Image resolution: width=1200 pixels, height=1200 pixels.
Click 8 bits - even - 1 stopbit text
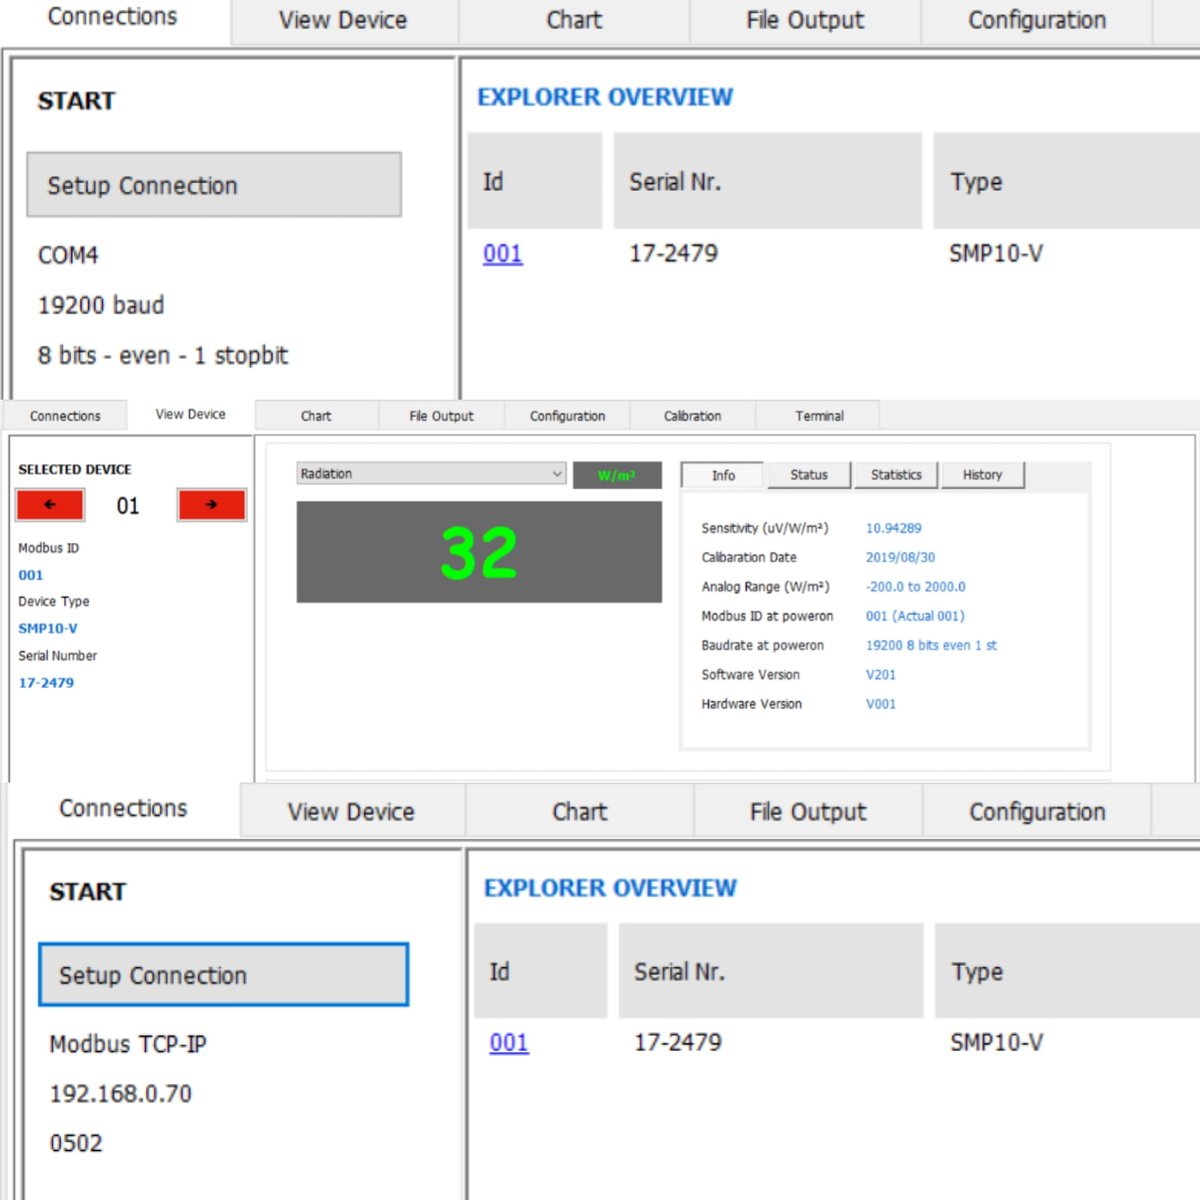coord(163,355)
